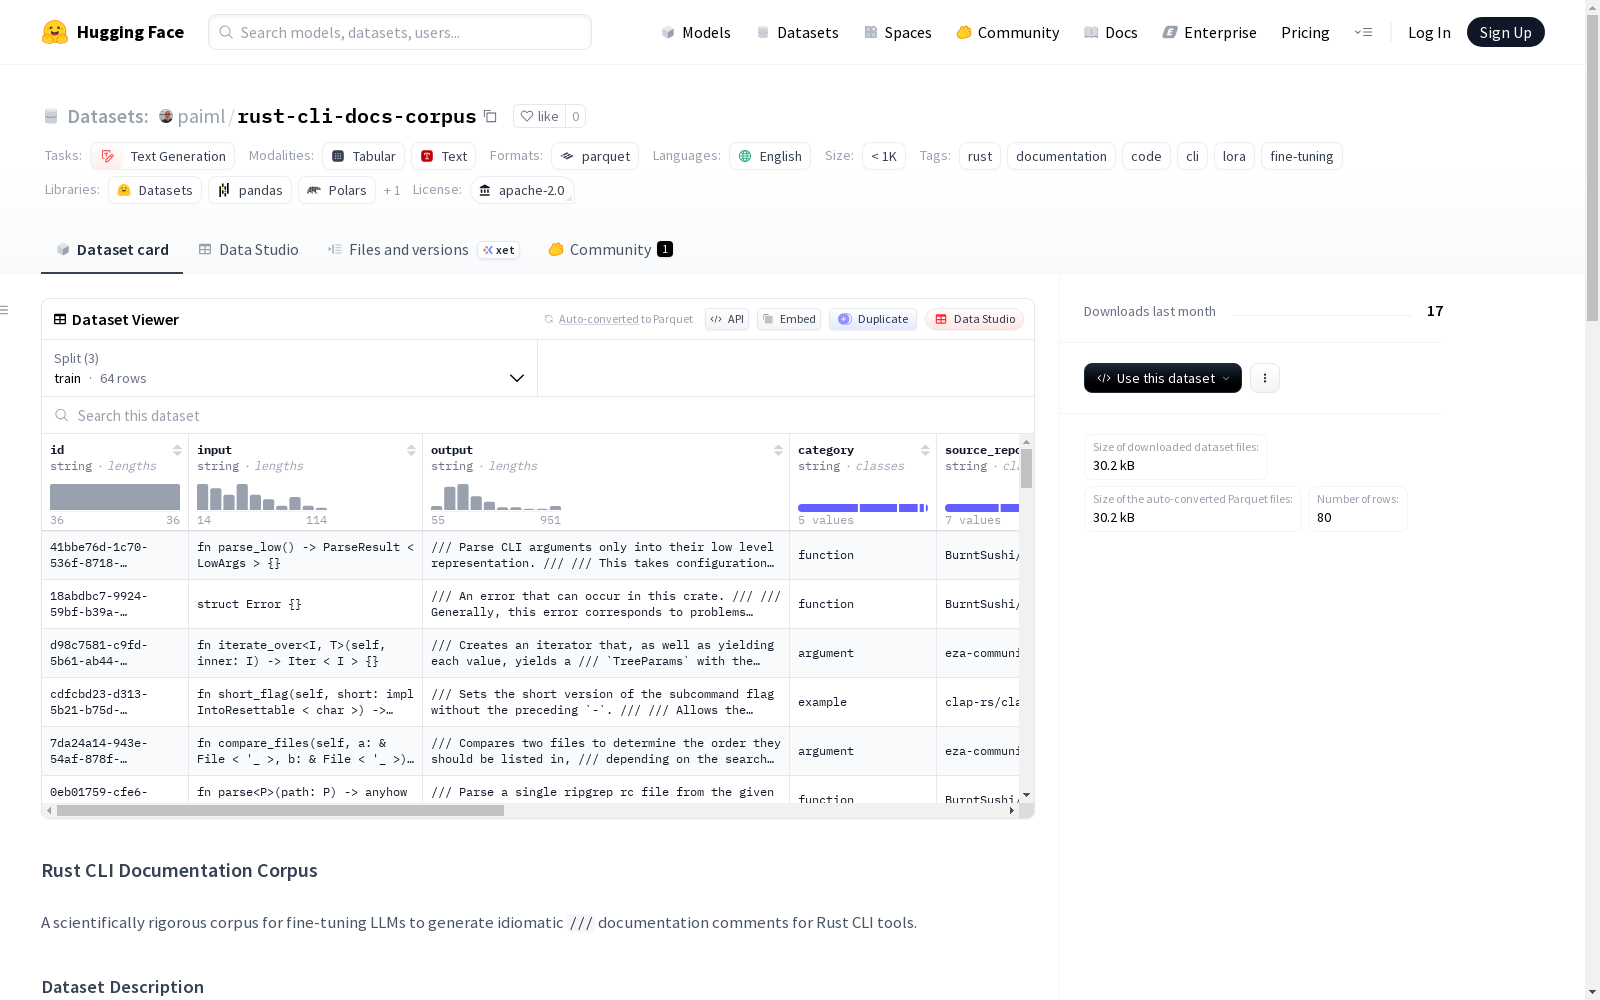Image resolution: width=1600 pixels, height=1000 pixels.
Task: Select the Text modality tag
Action: tap(444, 156)
